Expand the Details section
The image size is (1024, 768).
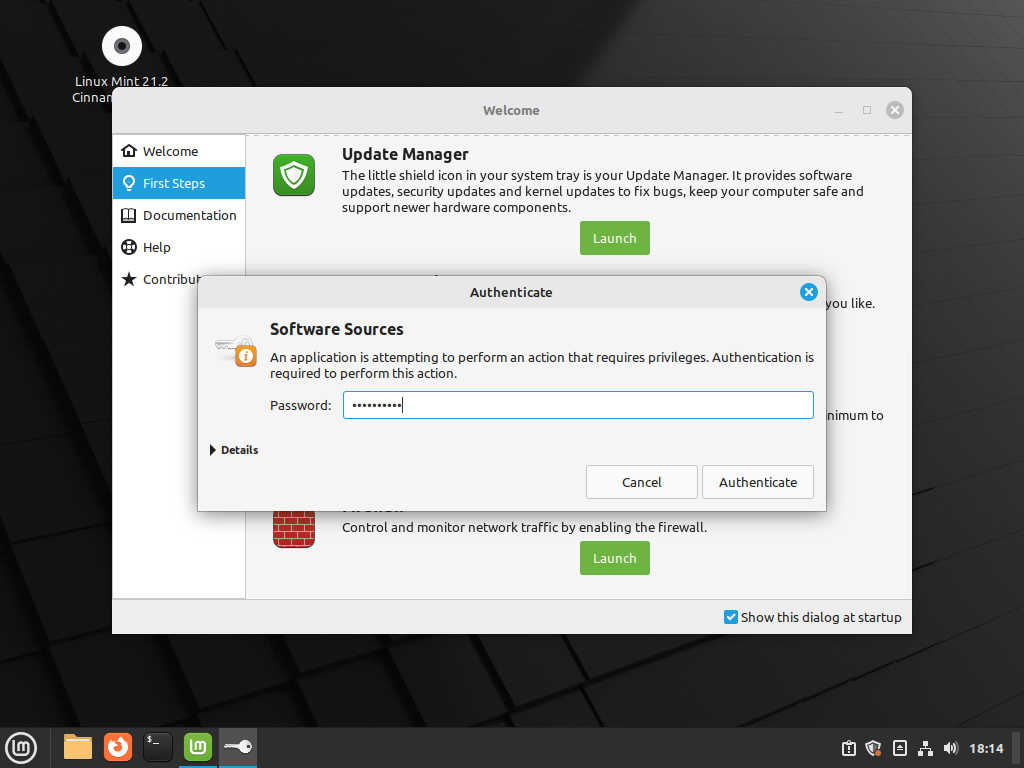[234, 450]
